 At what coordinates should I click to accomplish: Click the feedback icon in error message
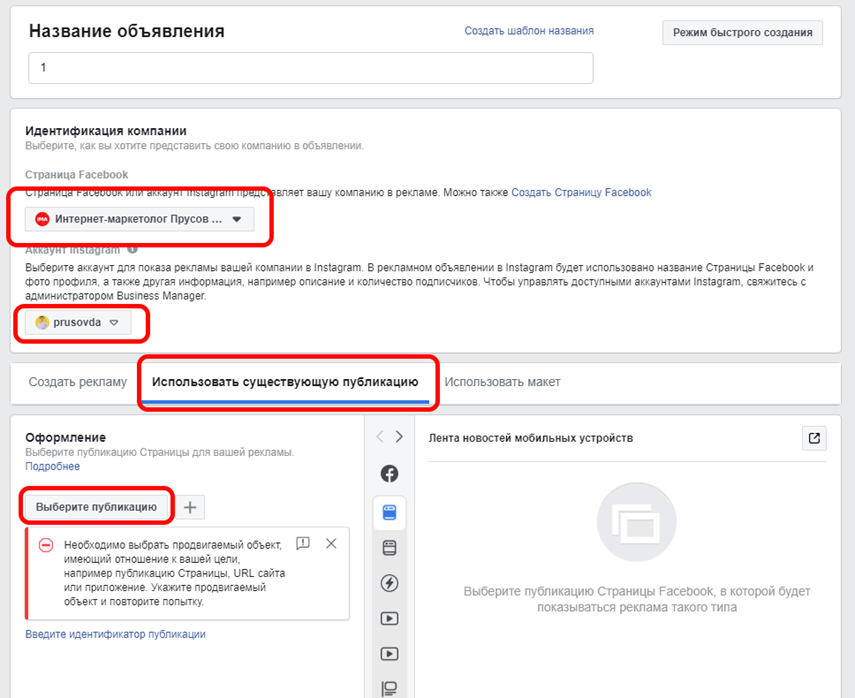(x=303, y=543)
